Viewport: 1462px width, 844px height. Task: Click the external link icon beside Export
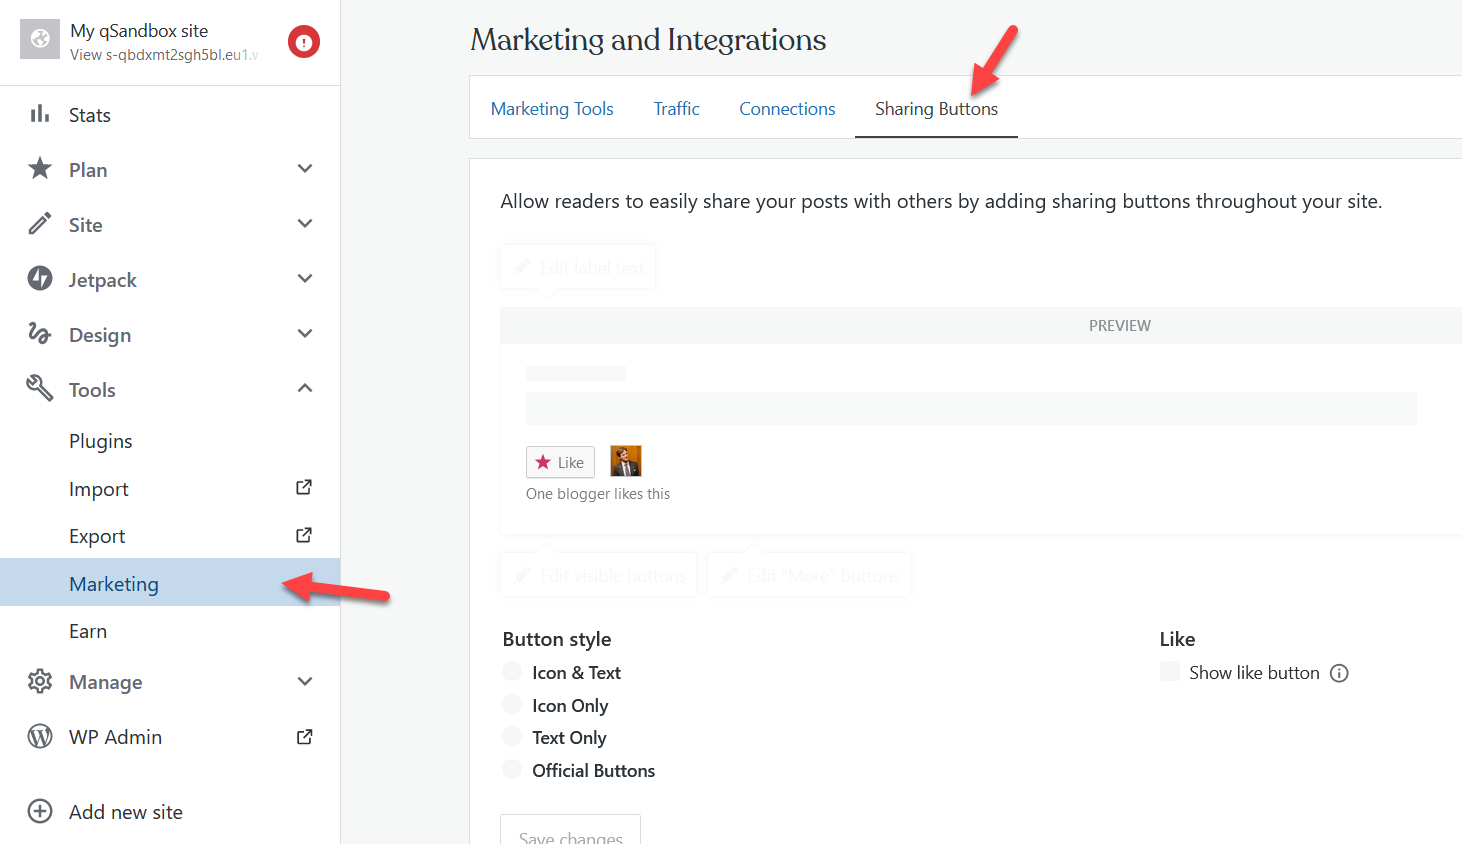pyautogui.click(x=303, y=535)
